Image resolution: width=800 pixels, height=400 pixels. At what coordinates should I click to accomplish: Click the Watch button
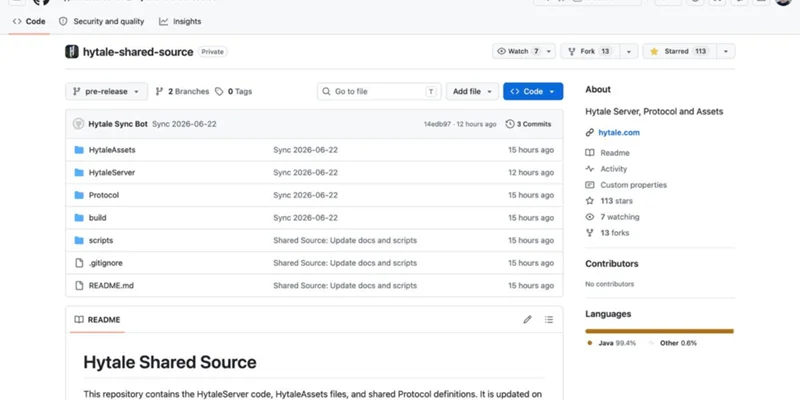[x=517, y=51]
